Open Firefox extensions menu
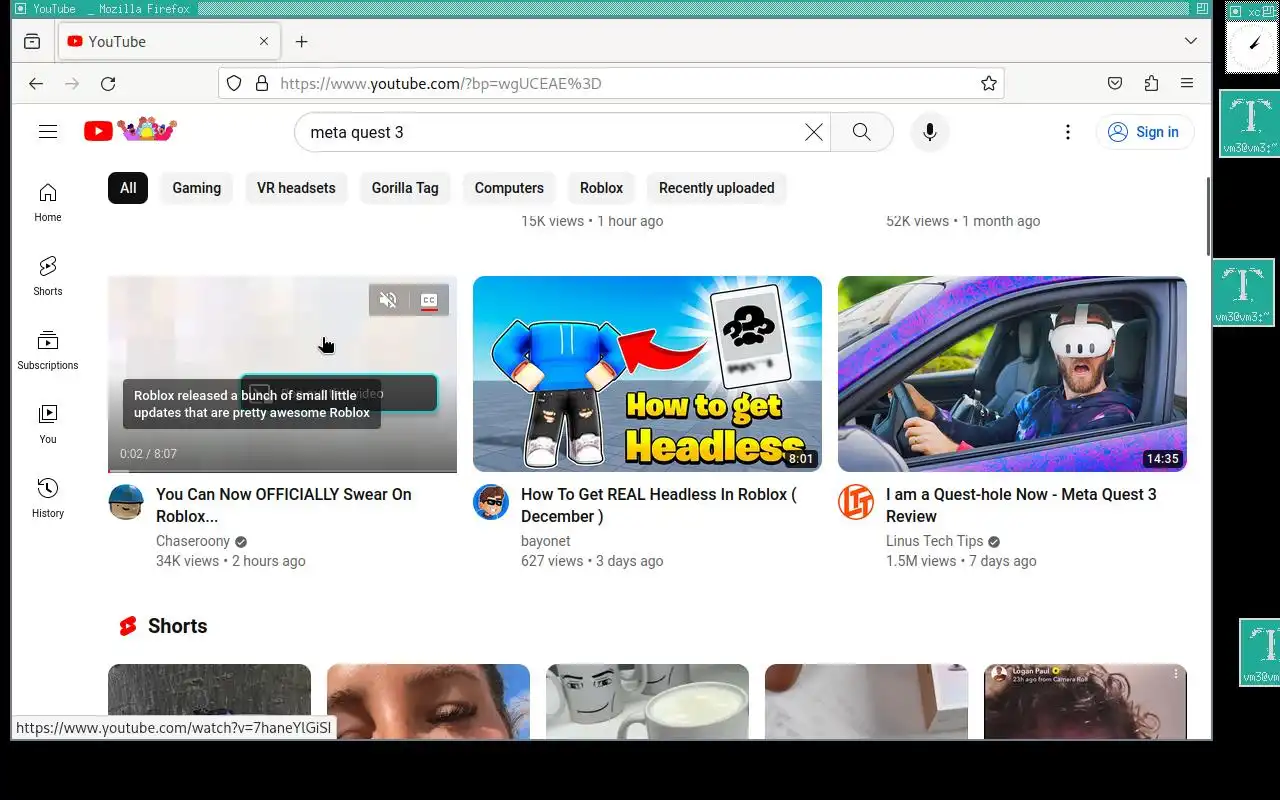 (1151, 84)
